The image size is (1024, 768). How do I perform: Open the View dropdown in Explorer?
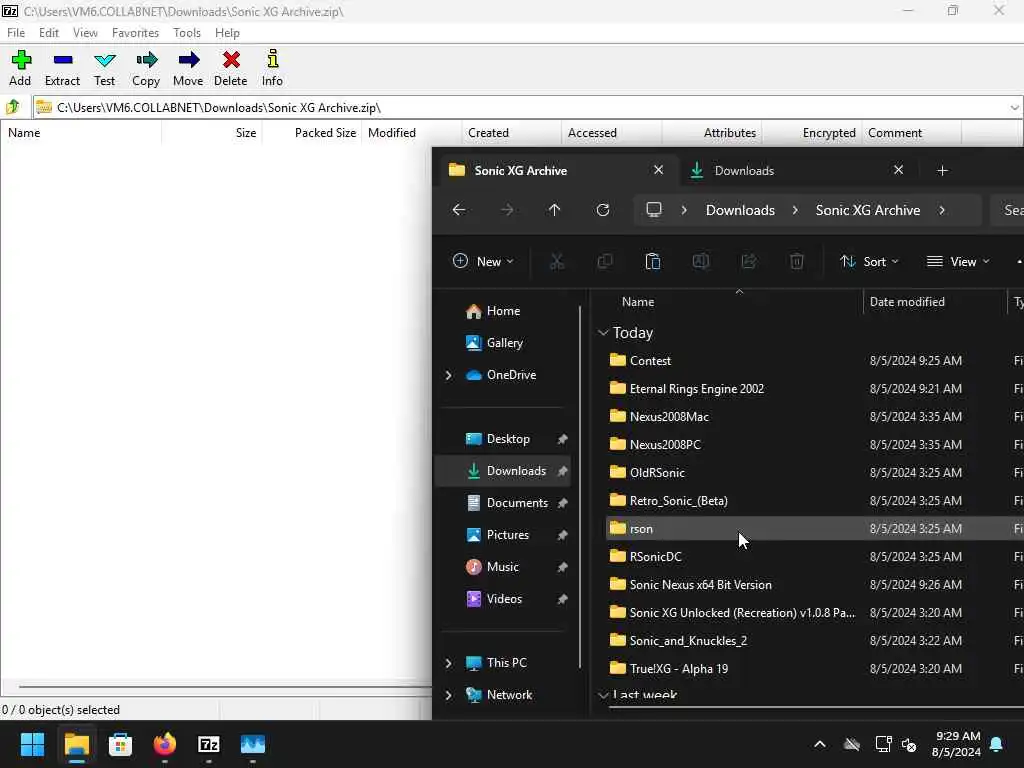tap(958, 261)
